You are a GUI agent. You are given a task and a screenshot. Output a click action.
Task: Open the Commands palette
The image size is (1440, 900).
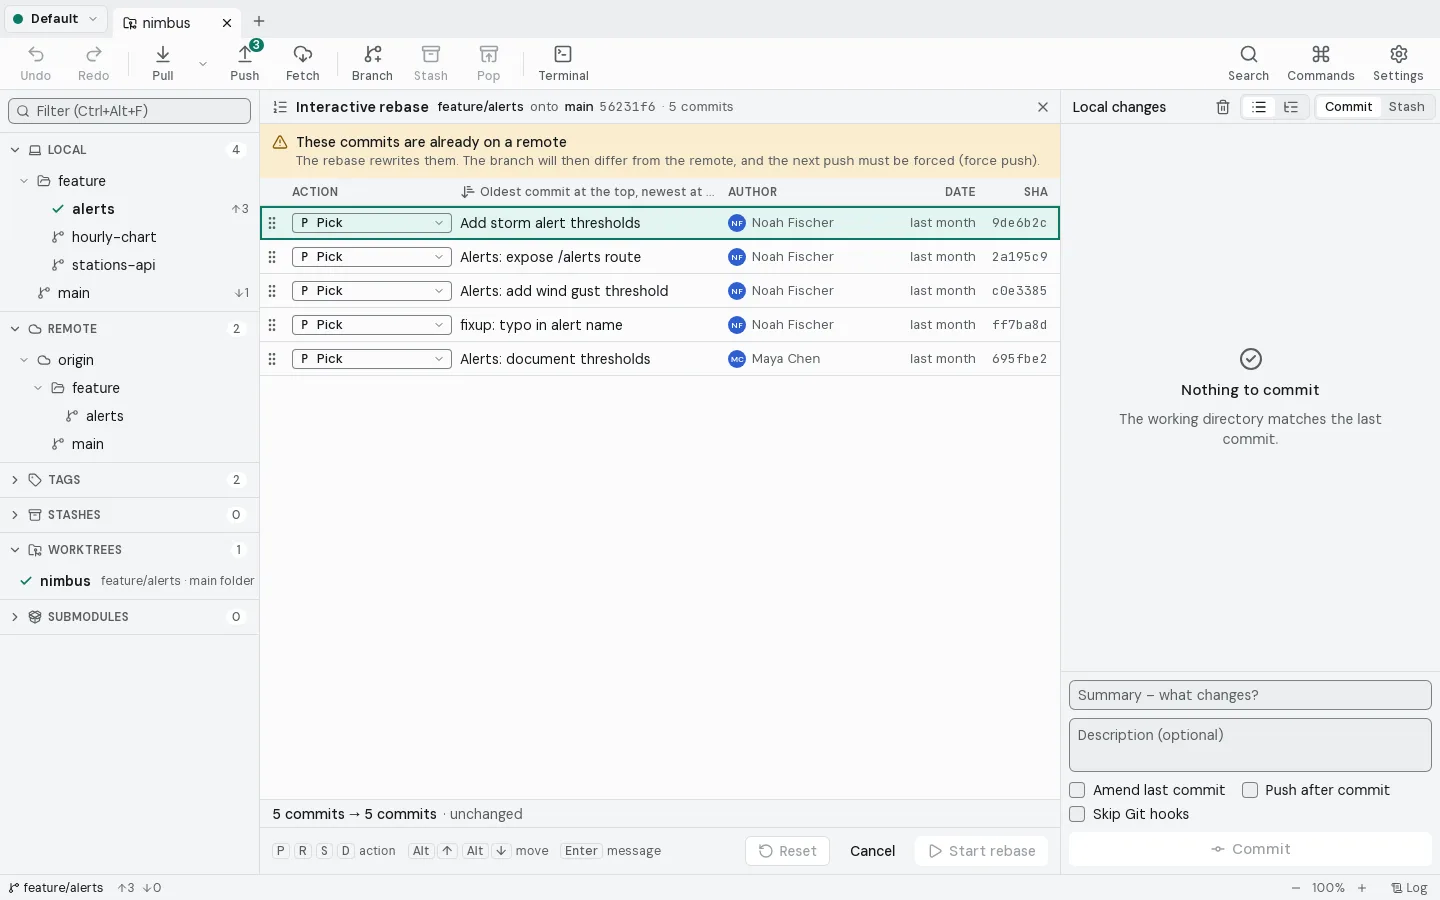click(x=1321, y=63)
